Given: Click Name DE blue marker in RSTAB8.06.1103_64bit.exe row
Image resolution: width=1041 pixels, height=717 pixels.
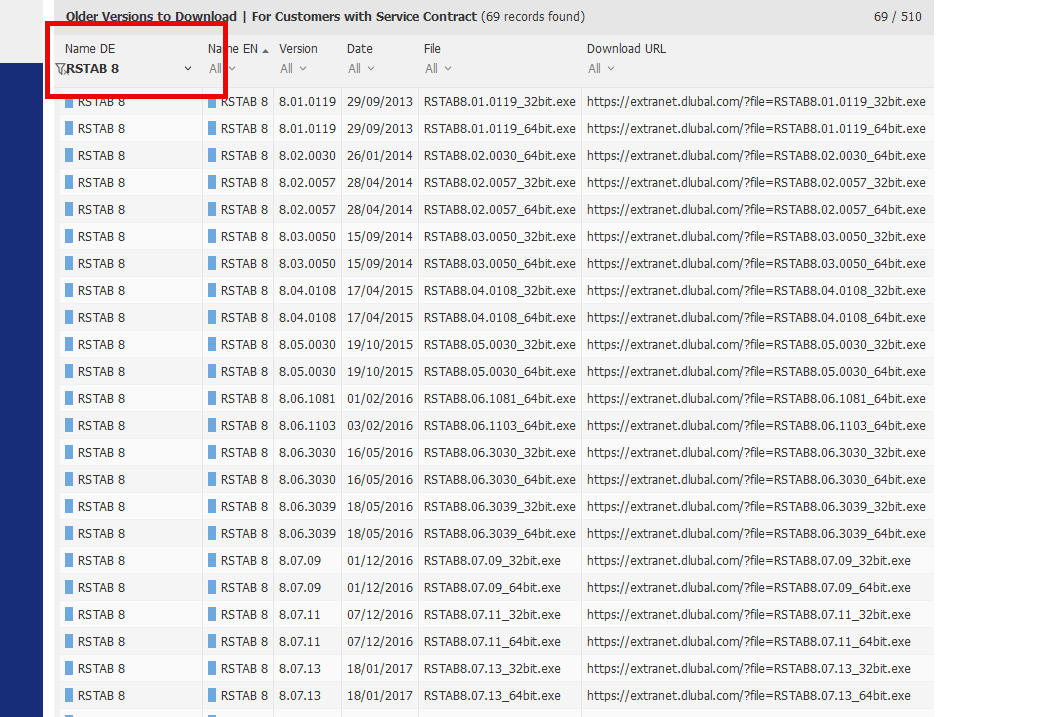Looking at the screenshot, I should tap(69, 426).
